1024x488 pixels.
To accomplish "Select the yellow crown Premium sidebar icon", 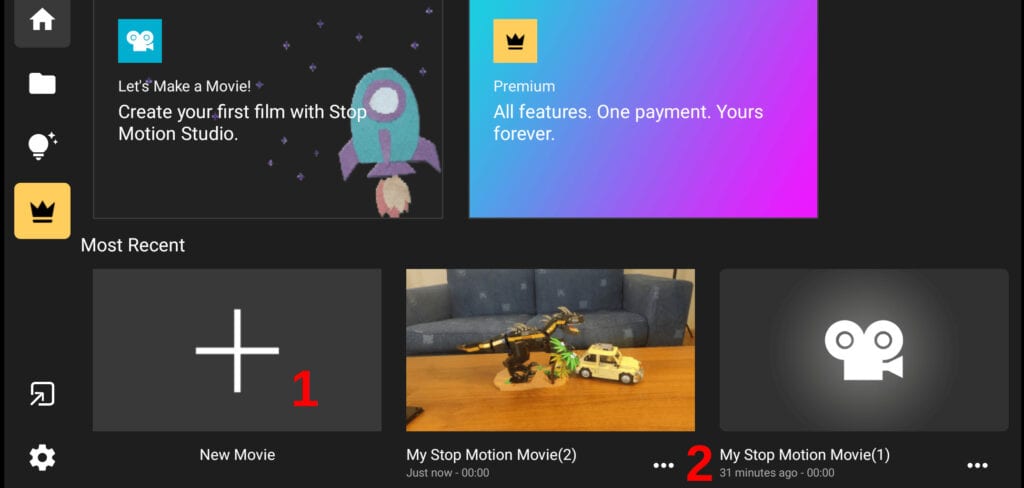I will 42,211.
